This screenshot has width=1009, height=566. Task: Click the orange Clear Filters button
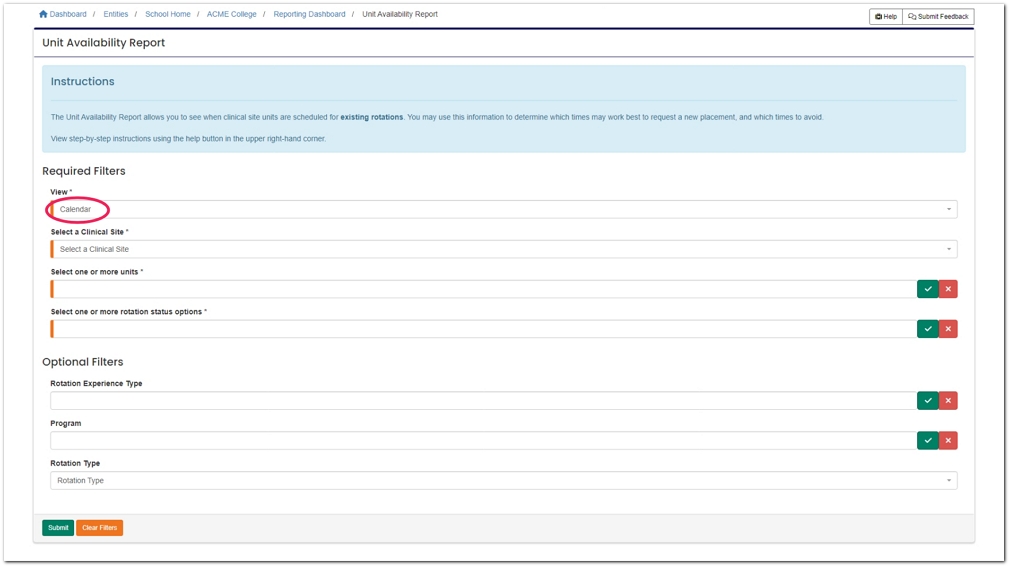point(100,527)
